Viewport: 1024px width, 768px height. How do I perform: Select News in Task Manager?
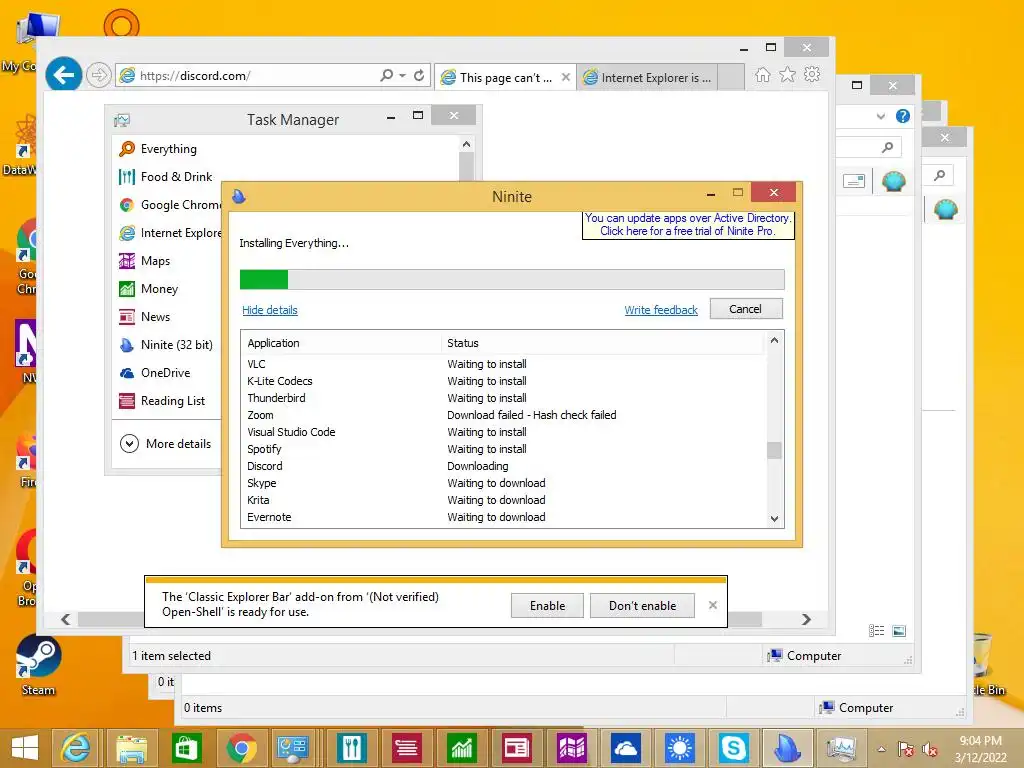(155, 317)
